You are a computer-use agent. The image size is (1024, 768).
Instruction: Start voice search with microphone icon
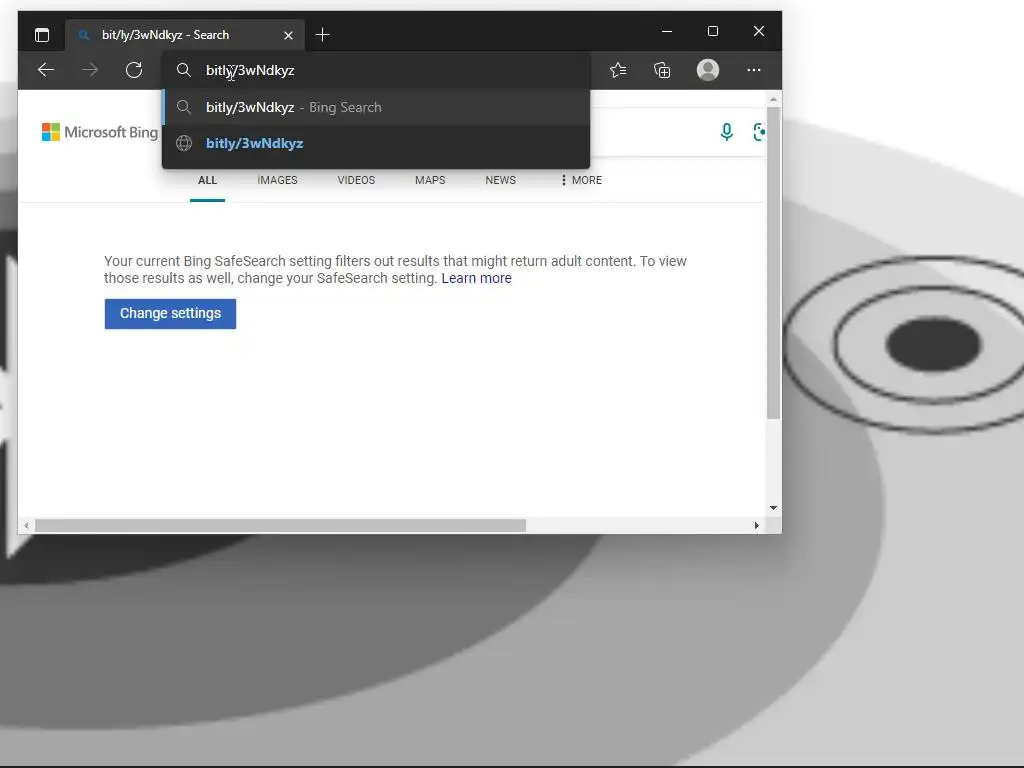[x=726, y=132]
